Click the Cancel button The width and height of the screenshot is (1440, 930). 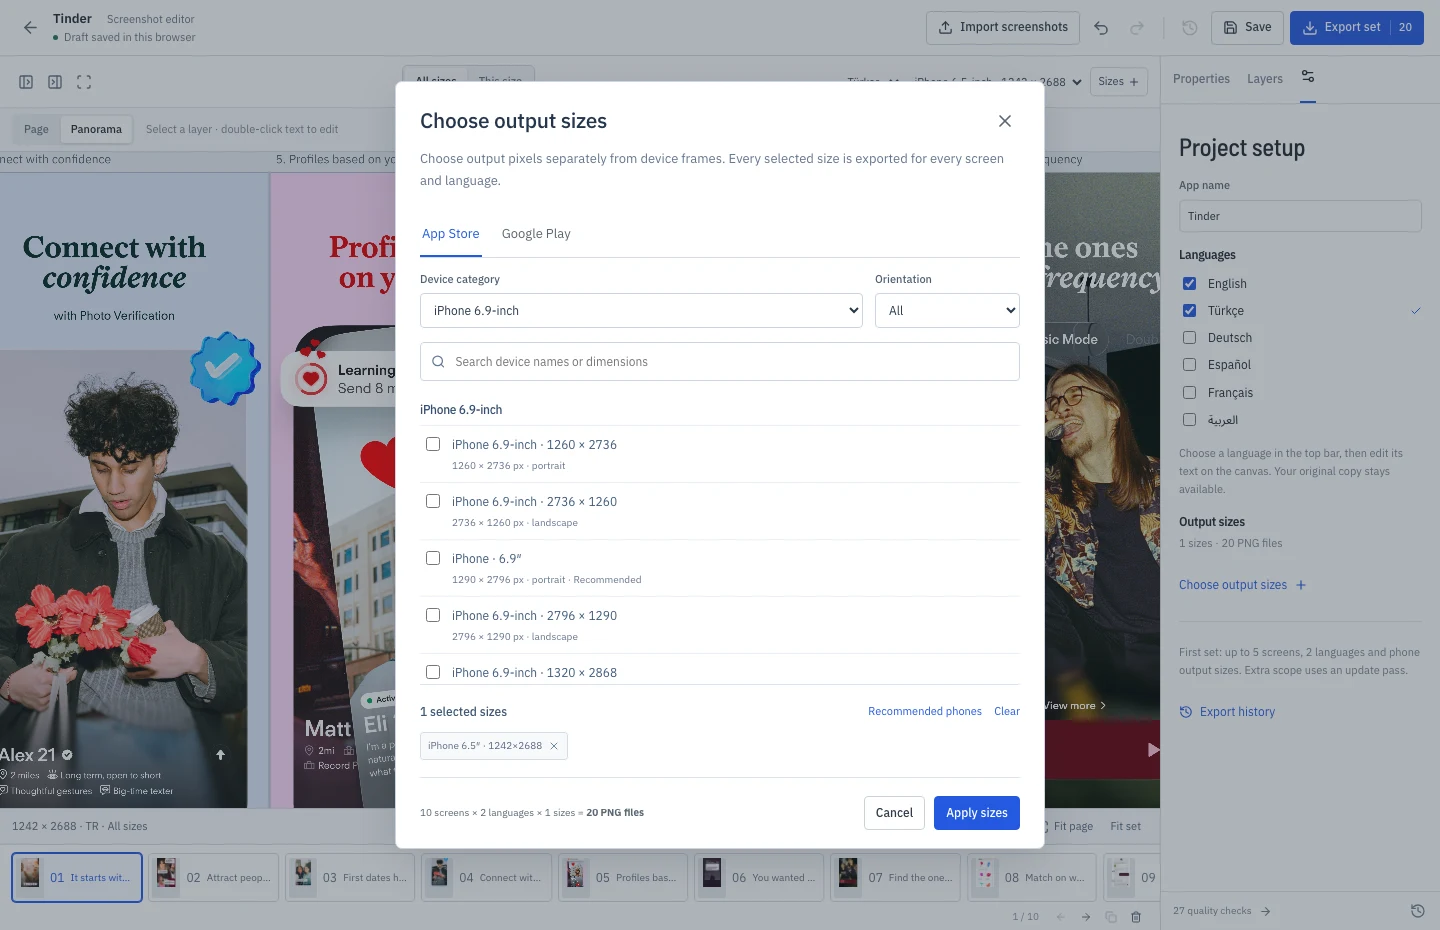click(894, 813)
